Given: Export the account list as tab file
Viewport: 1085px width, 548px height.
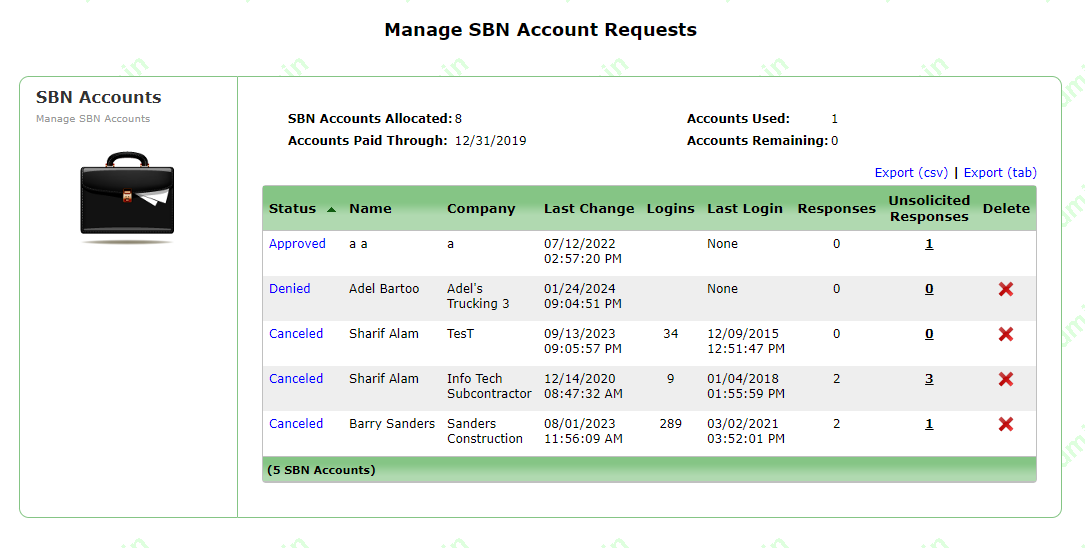Looking at the screenshot, I should [1000, 173].
